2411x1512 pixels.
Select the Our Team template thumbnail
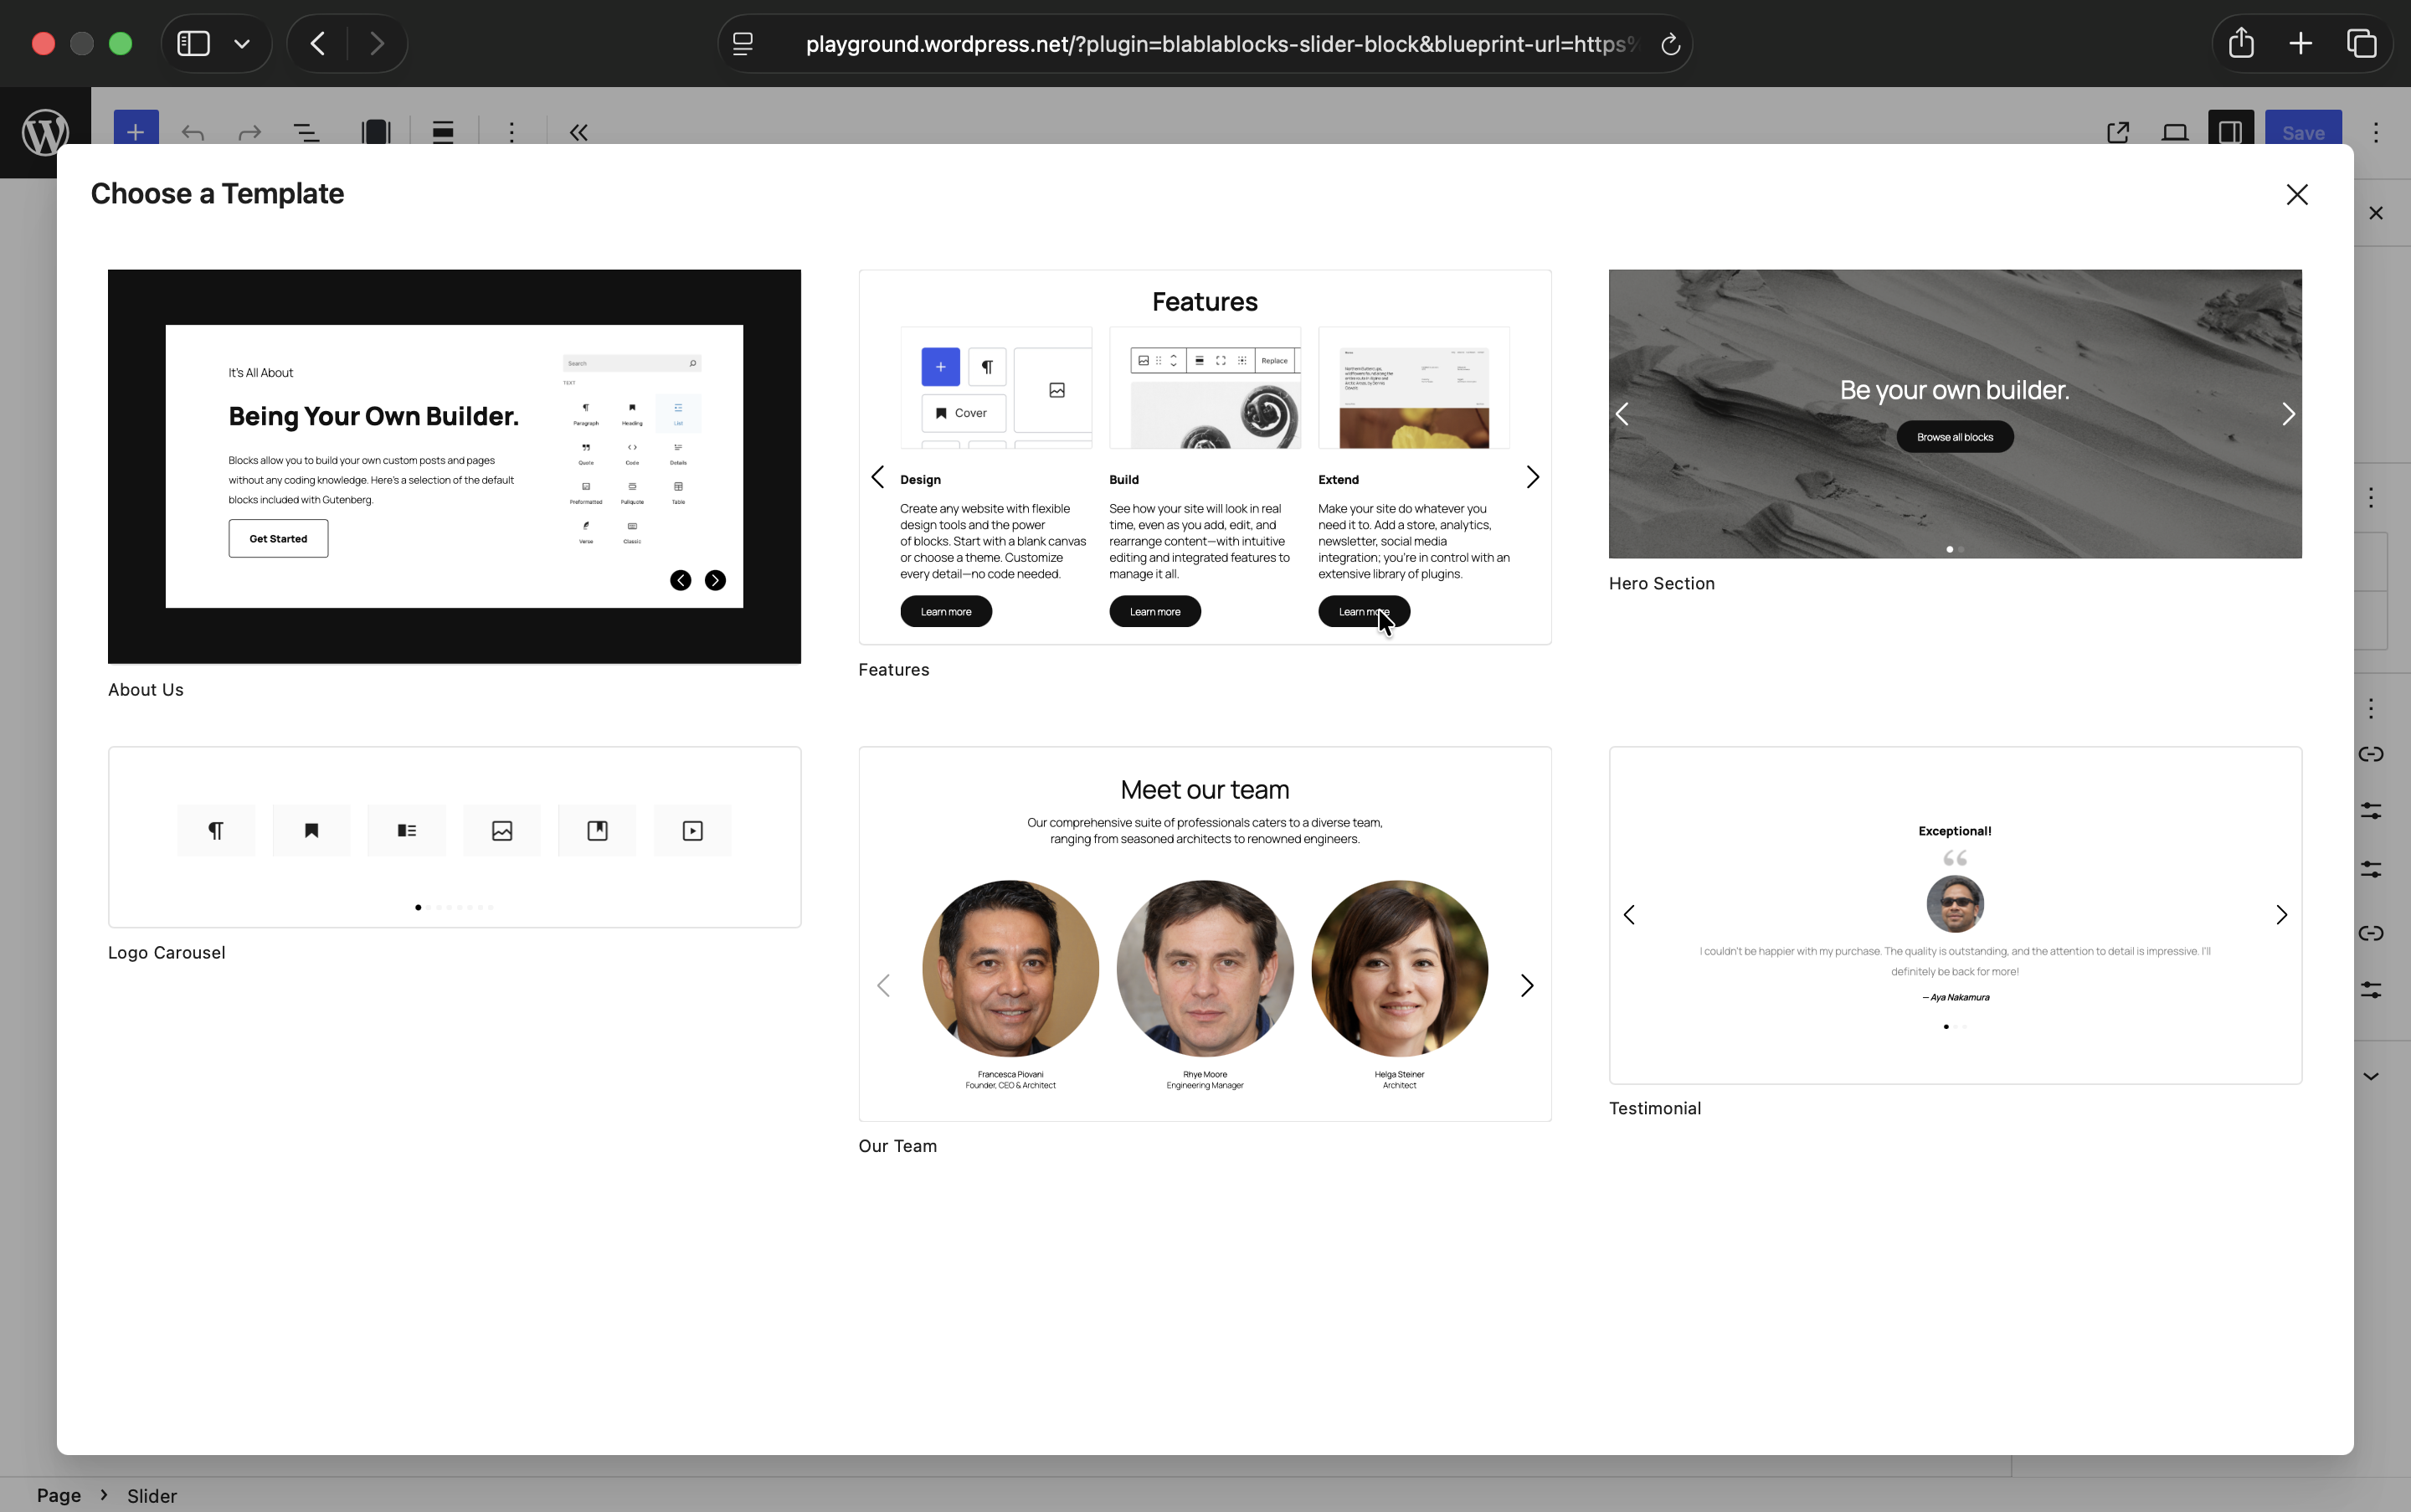click(x=1205, y=934)
